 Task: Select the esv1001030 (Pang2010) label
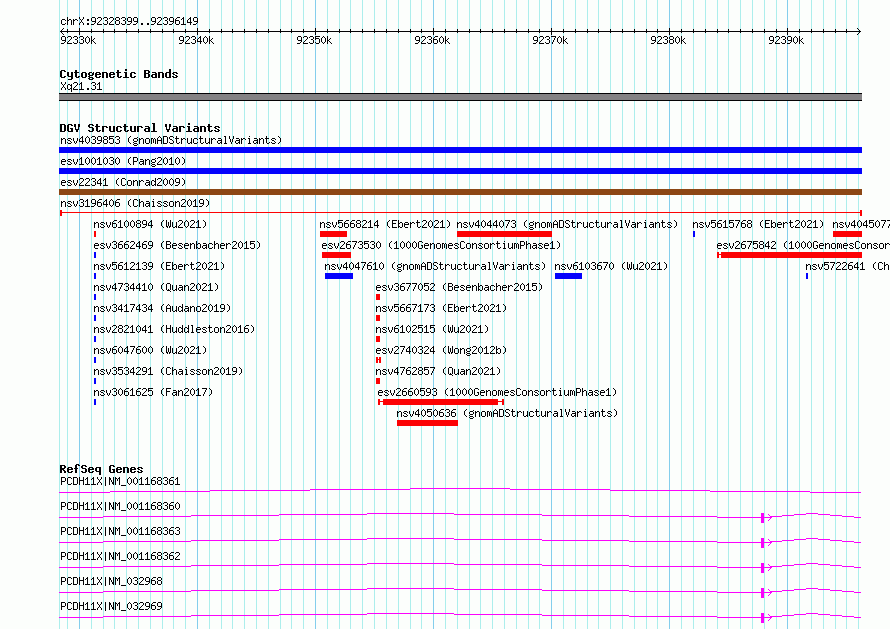123,161
